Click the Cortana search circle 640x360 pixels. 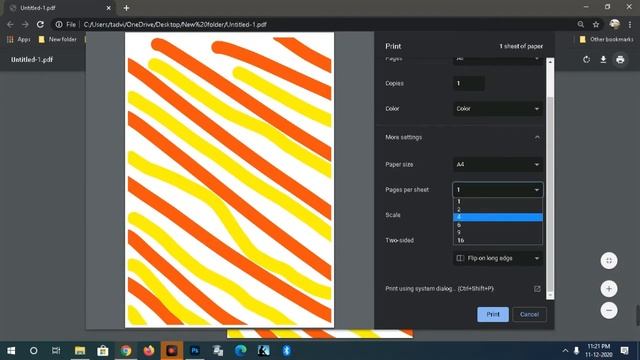click(33, 351)
